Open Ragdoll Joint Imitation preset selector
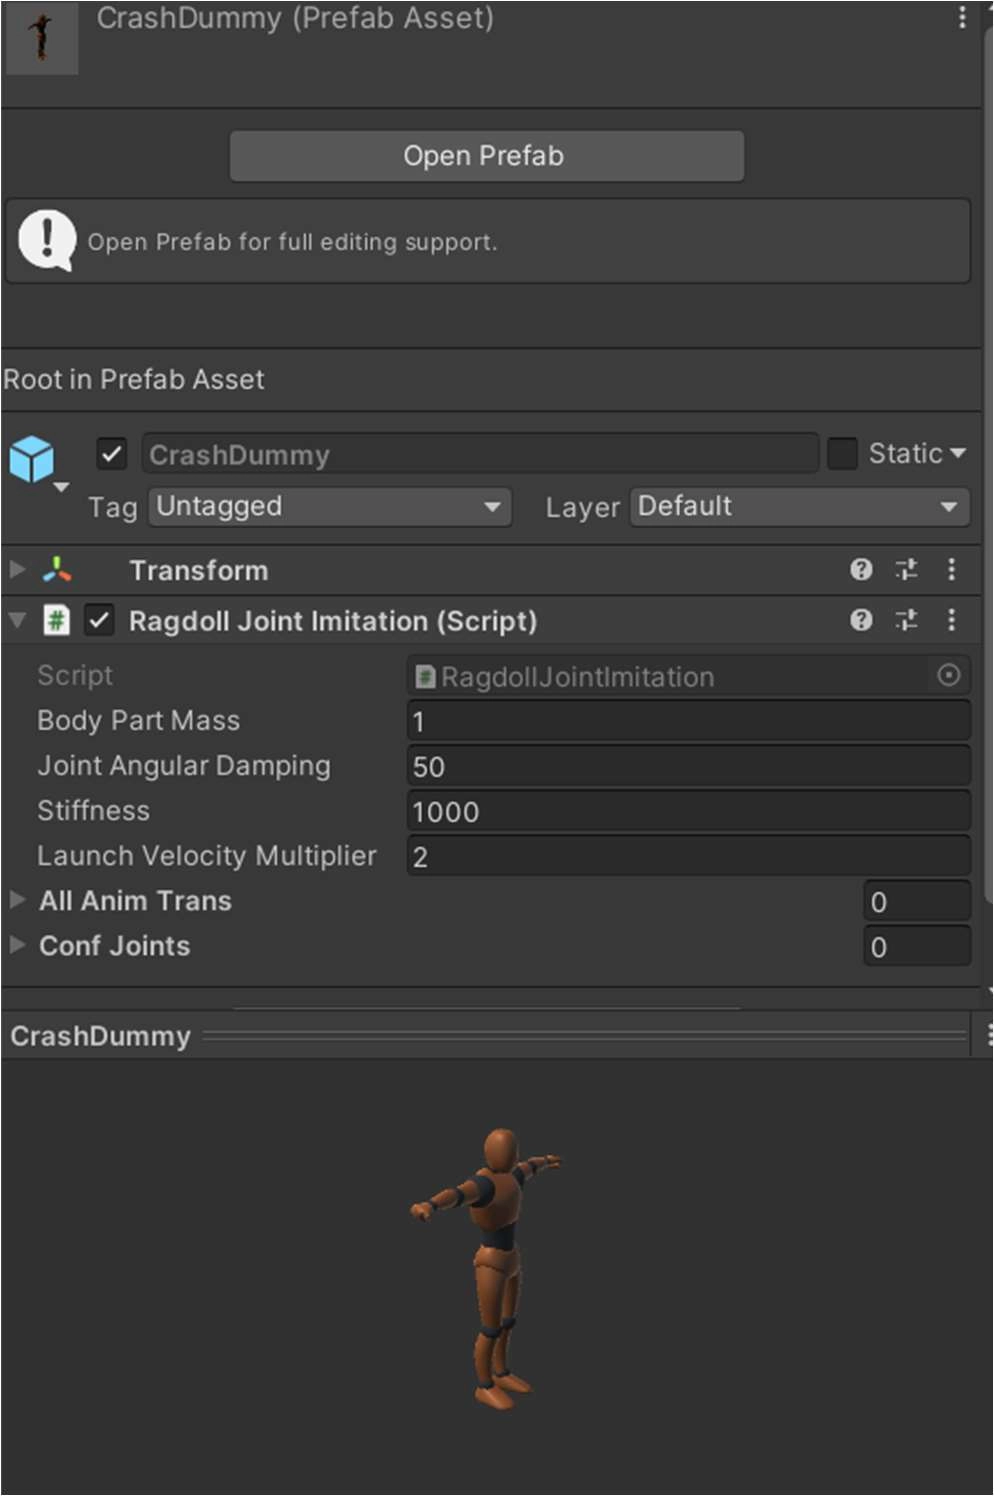This screenshot has width=994, height=1496. pyautogui.click(x=907, y=621)
